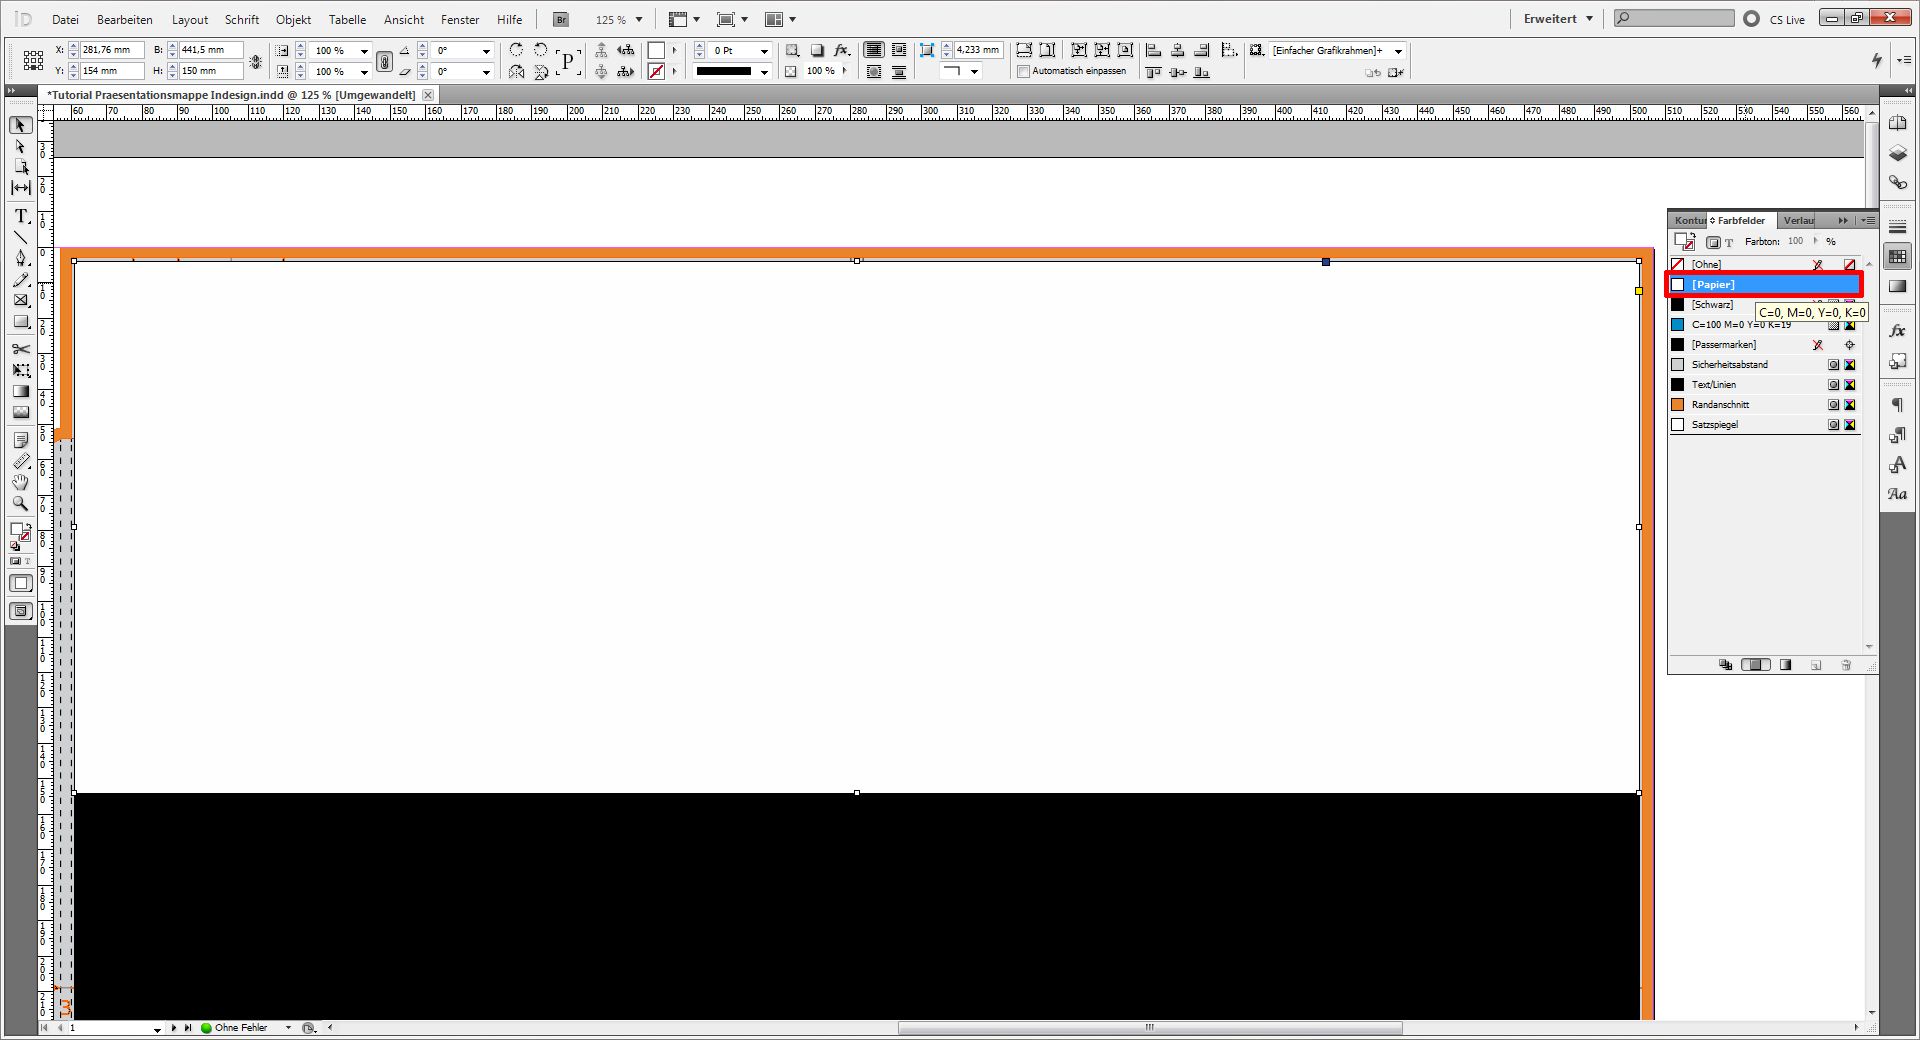
Task: Expand the stroke weight dropdown showing 0 Pt
Action: click(765, 50)
